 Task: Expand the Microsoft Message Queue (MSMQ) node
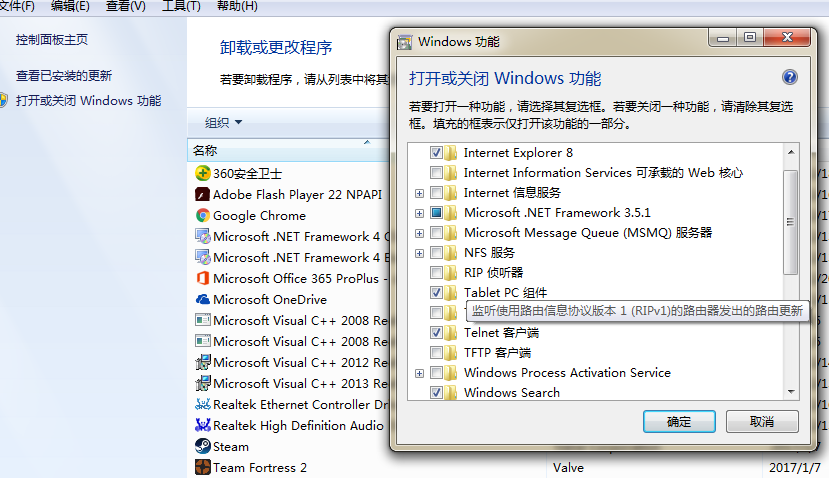[x=419, y=234]
